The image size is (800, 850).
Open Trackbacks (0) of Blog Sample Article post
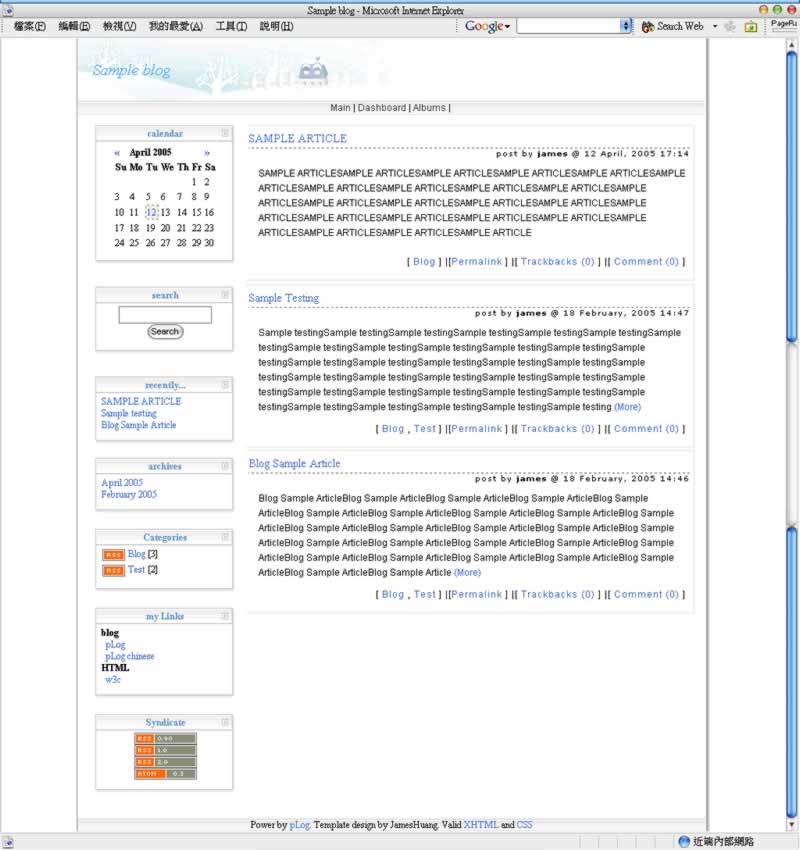[557, 595]
